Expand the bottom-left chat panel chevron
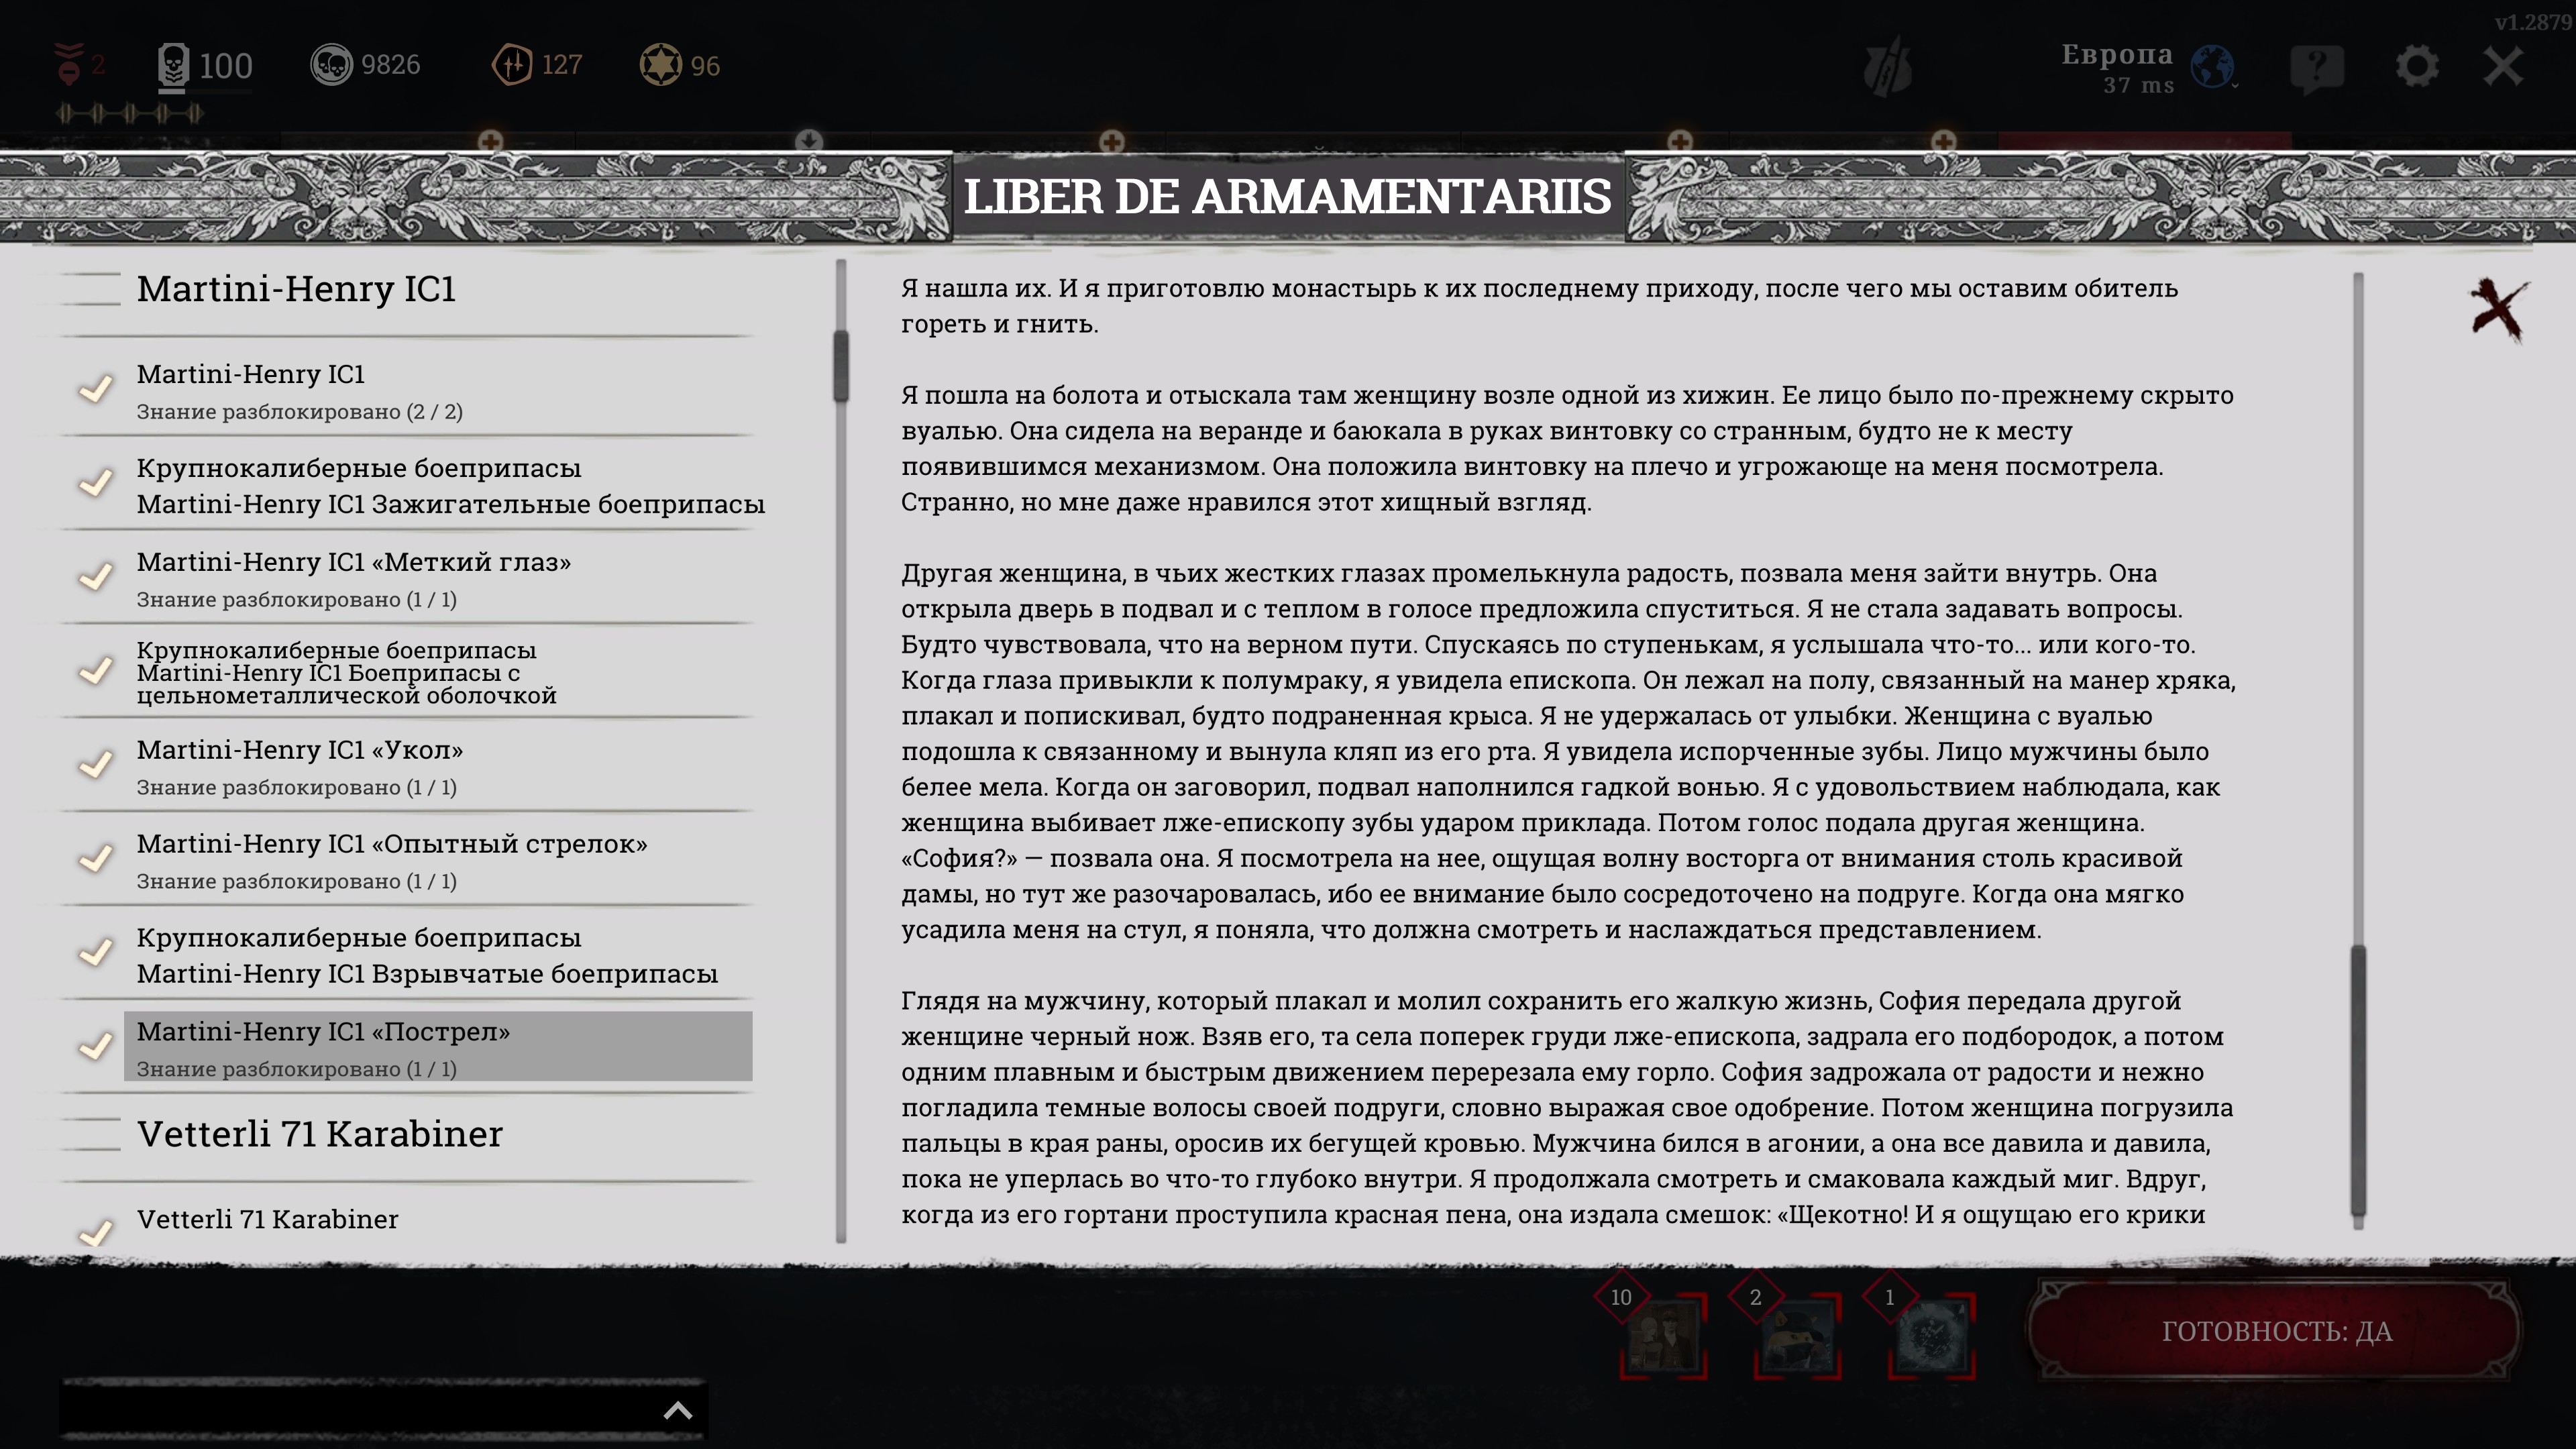Screen dimensions: 2576x1449 point(678,1411)
